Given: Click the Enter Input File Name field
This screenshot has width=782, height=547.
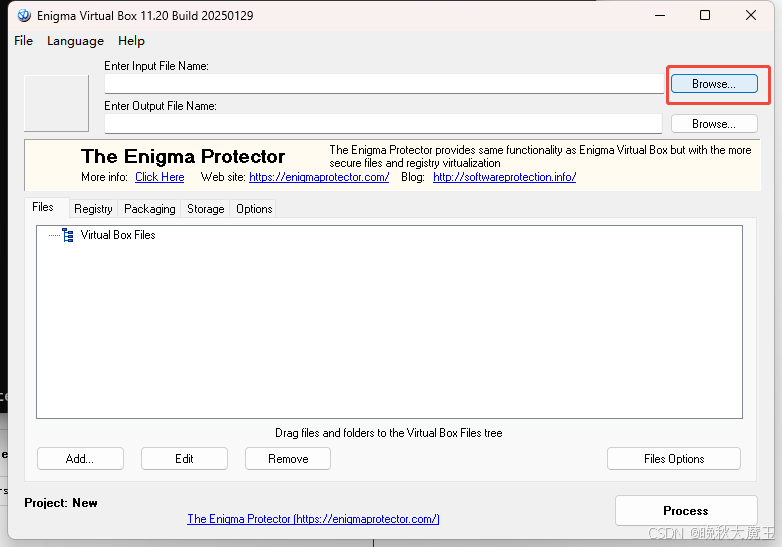Looking at the screenshot, I should [384, 84].
